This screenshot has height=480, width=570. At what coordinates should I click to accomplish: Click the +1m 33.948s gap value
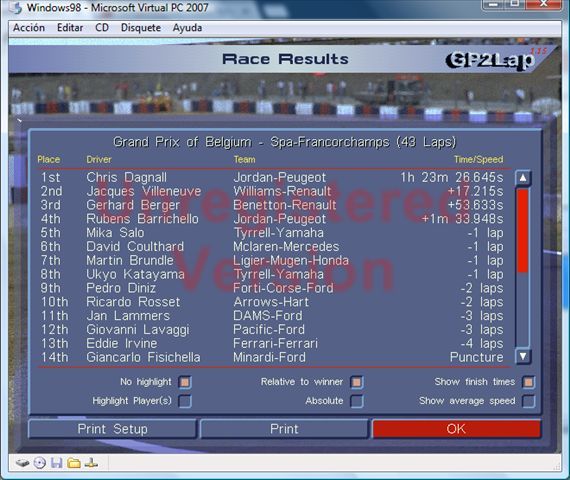tap(462, 219)
